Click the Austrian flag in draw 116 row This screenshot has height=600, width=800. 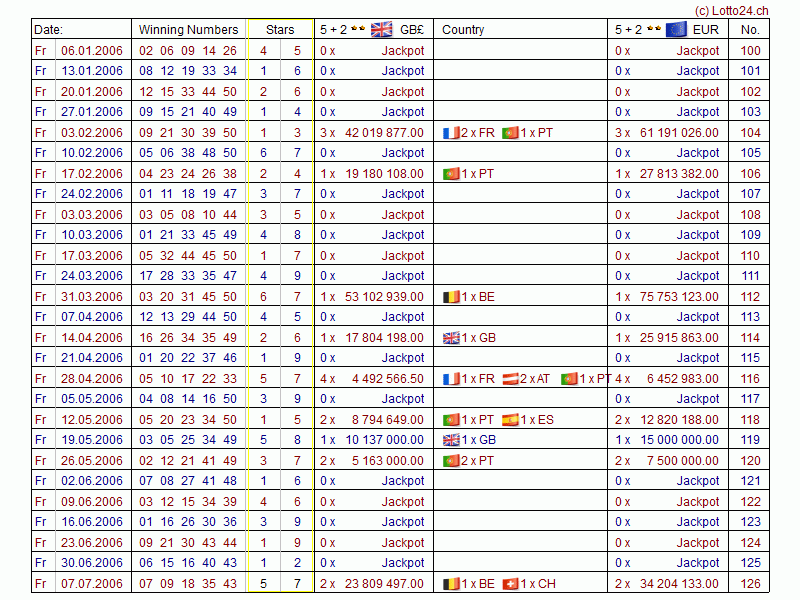point(510,379)
